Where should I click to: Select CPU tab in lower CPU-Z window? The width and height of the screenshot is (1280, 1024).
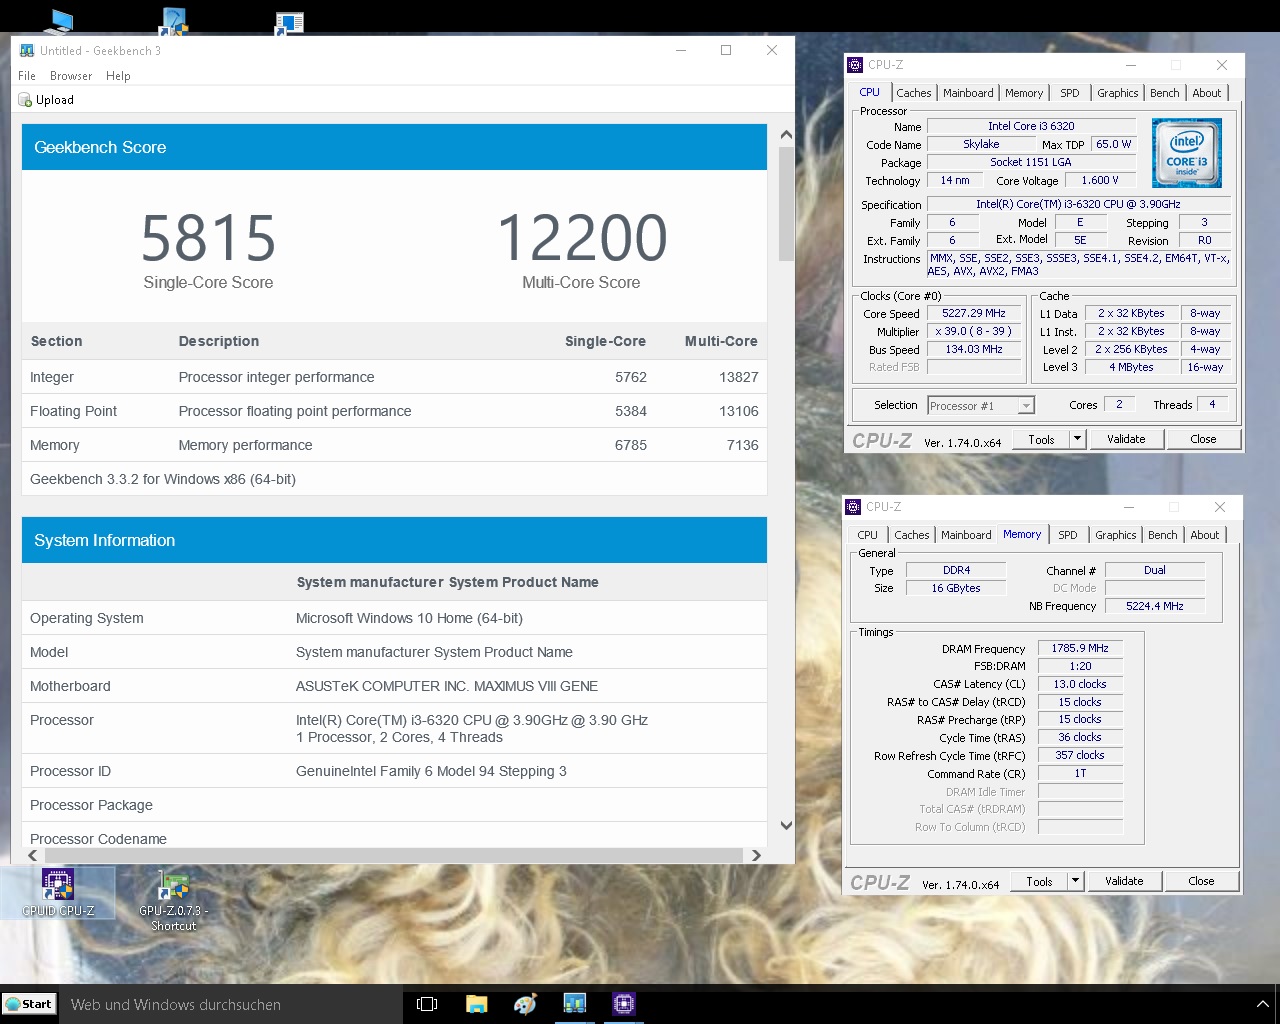[x=868, y=535]
